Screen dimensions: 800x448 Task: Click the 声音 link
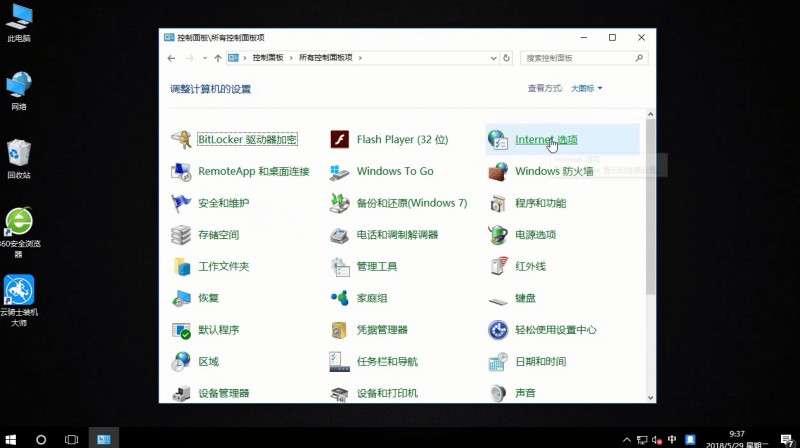525,393
